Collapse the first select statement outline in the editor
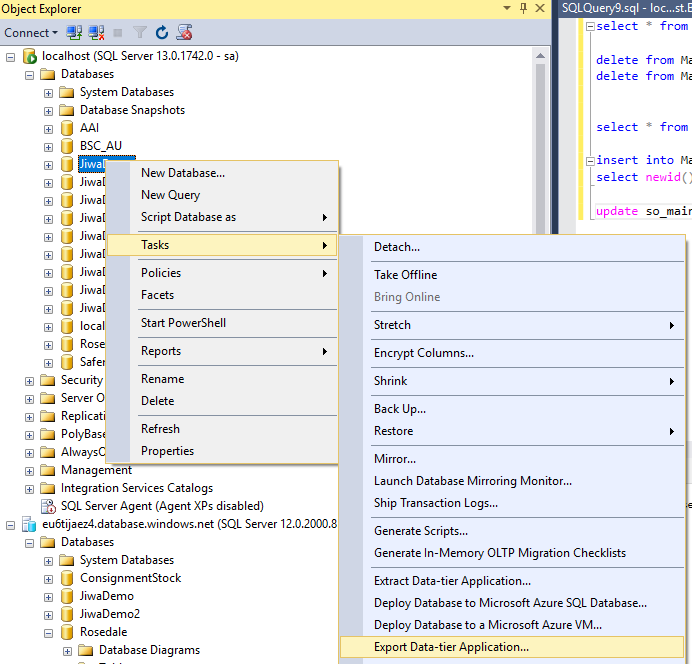 [x=590, y=26]
